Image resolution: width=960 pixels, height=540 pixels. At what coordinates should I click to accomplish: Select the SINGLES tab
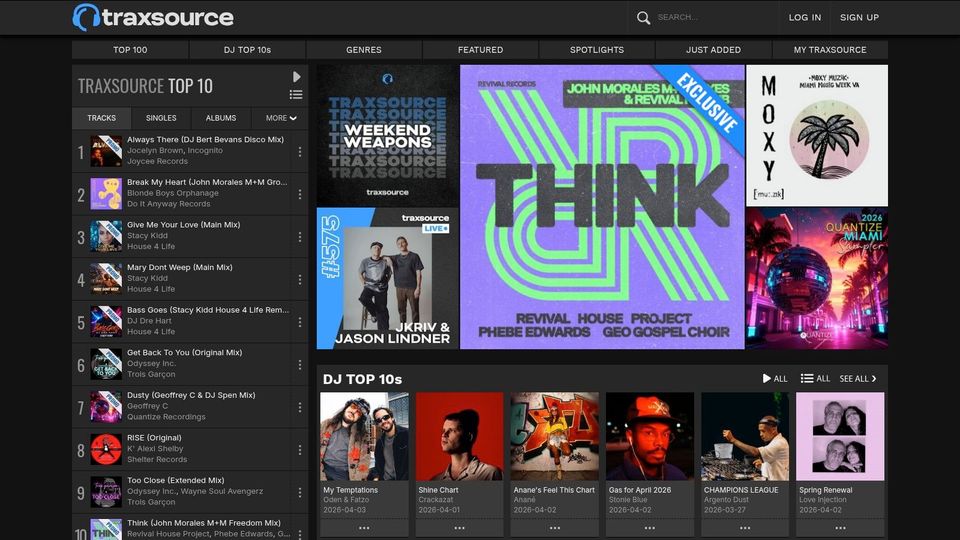point(161,118)
